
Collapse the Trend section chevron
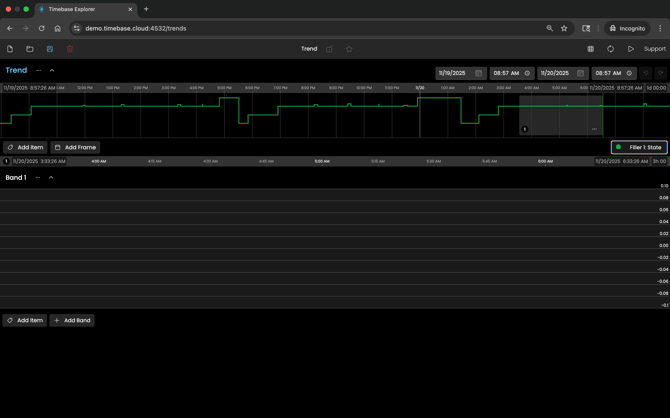pyautogui.click(x=52, y=71)
